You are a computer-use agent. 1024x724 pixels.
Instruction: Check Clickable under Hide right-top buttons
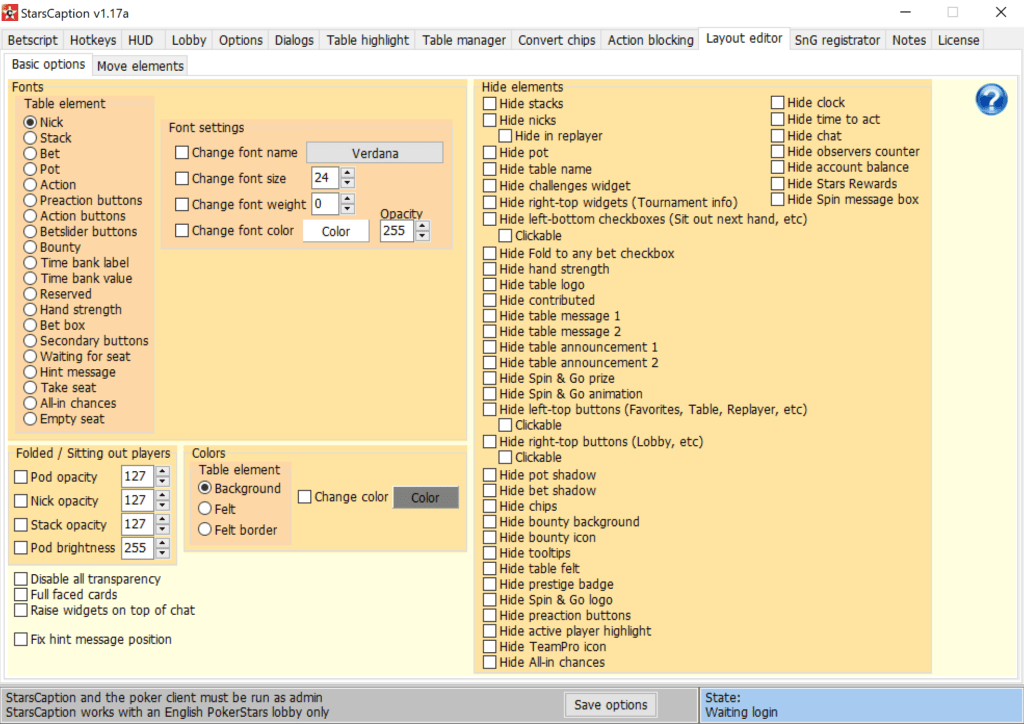click(505, 457)
